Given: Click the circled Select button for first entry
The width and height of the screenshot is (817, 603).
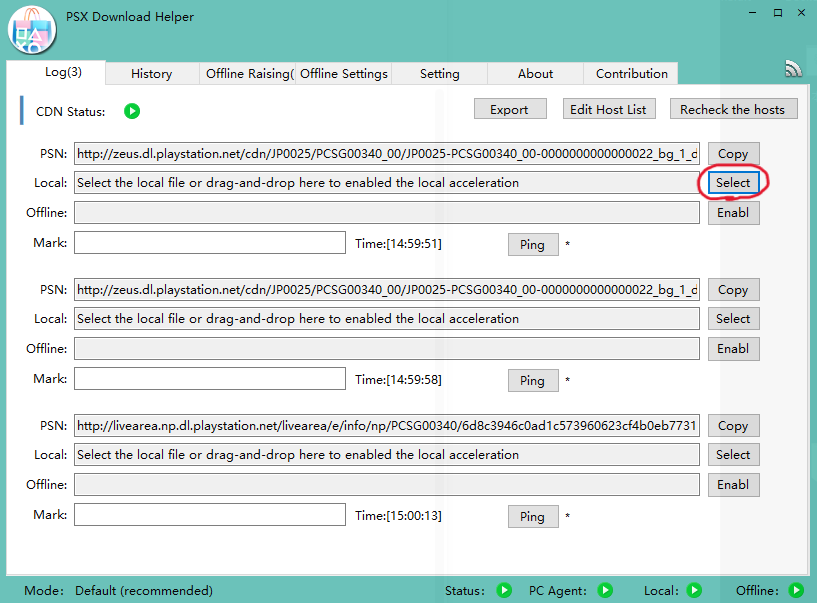Looking at the screenshot, I should pos(733,183).
